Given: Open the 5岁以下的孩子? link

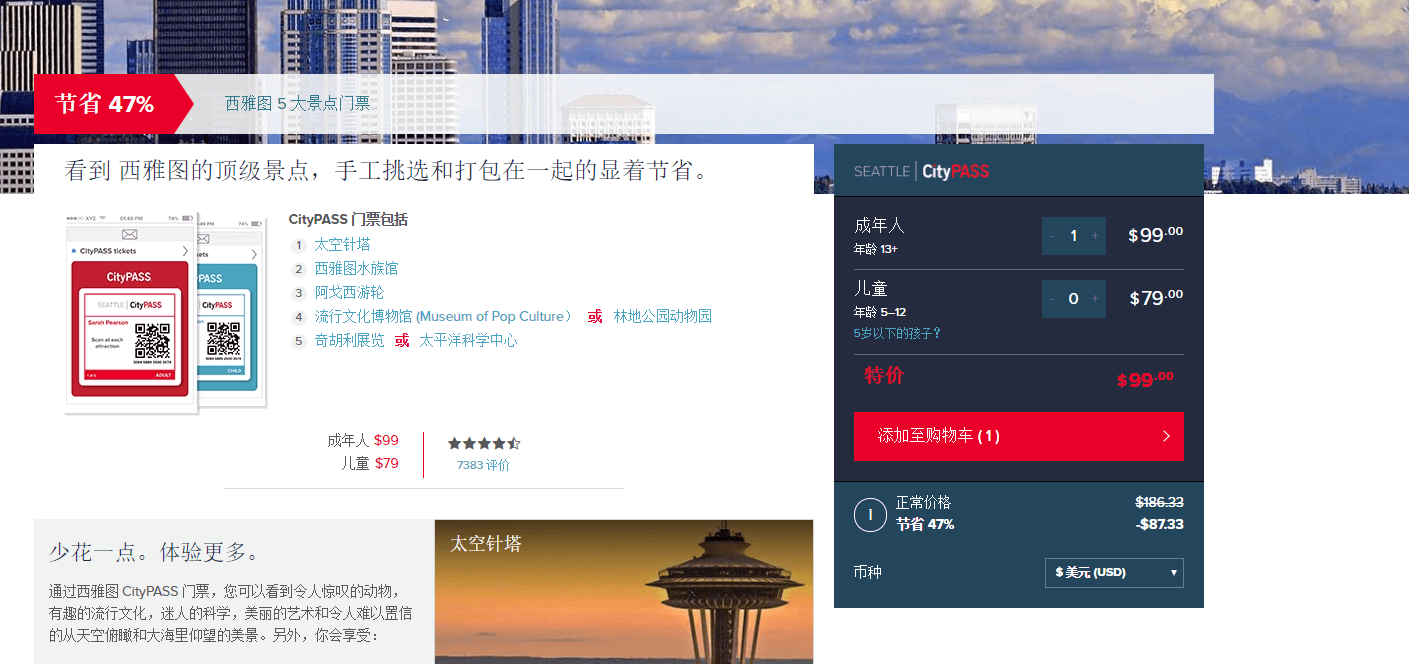Looking at the screenshot, I should click(897, 333).
